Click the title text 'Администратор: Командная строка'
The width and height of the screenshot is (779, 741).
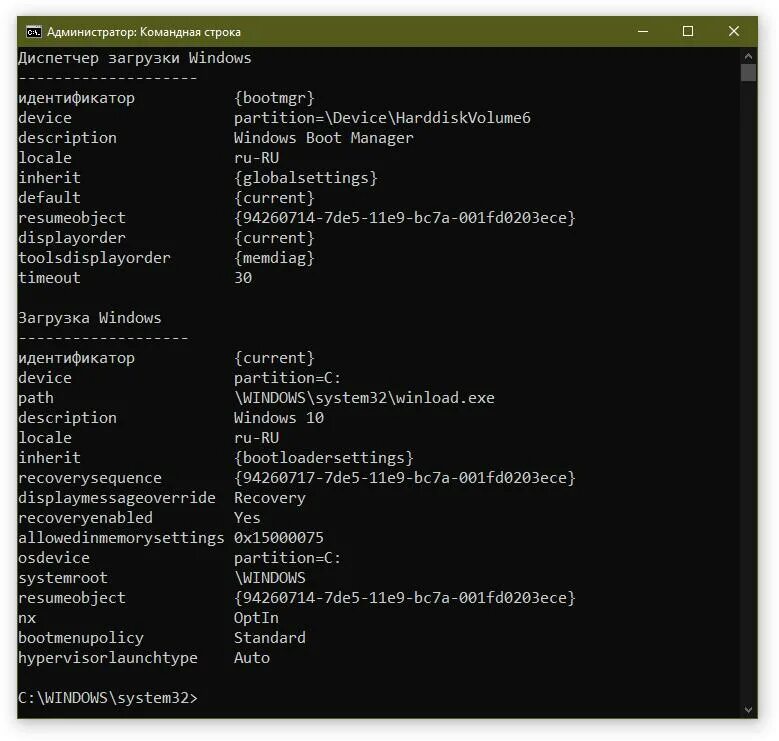click(x=144, y=32)
